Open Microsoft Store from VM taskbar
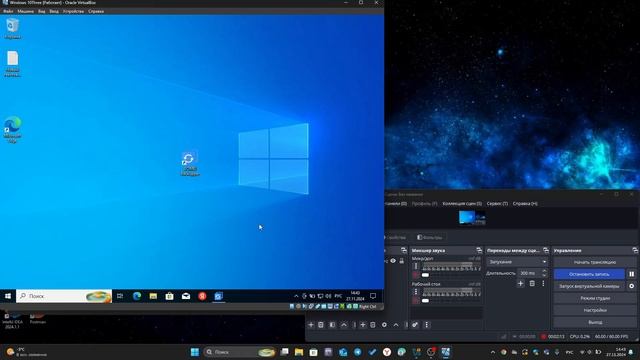 169,296
